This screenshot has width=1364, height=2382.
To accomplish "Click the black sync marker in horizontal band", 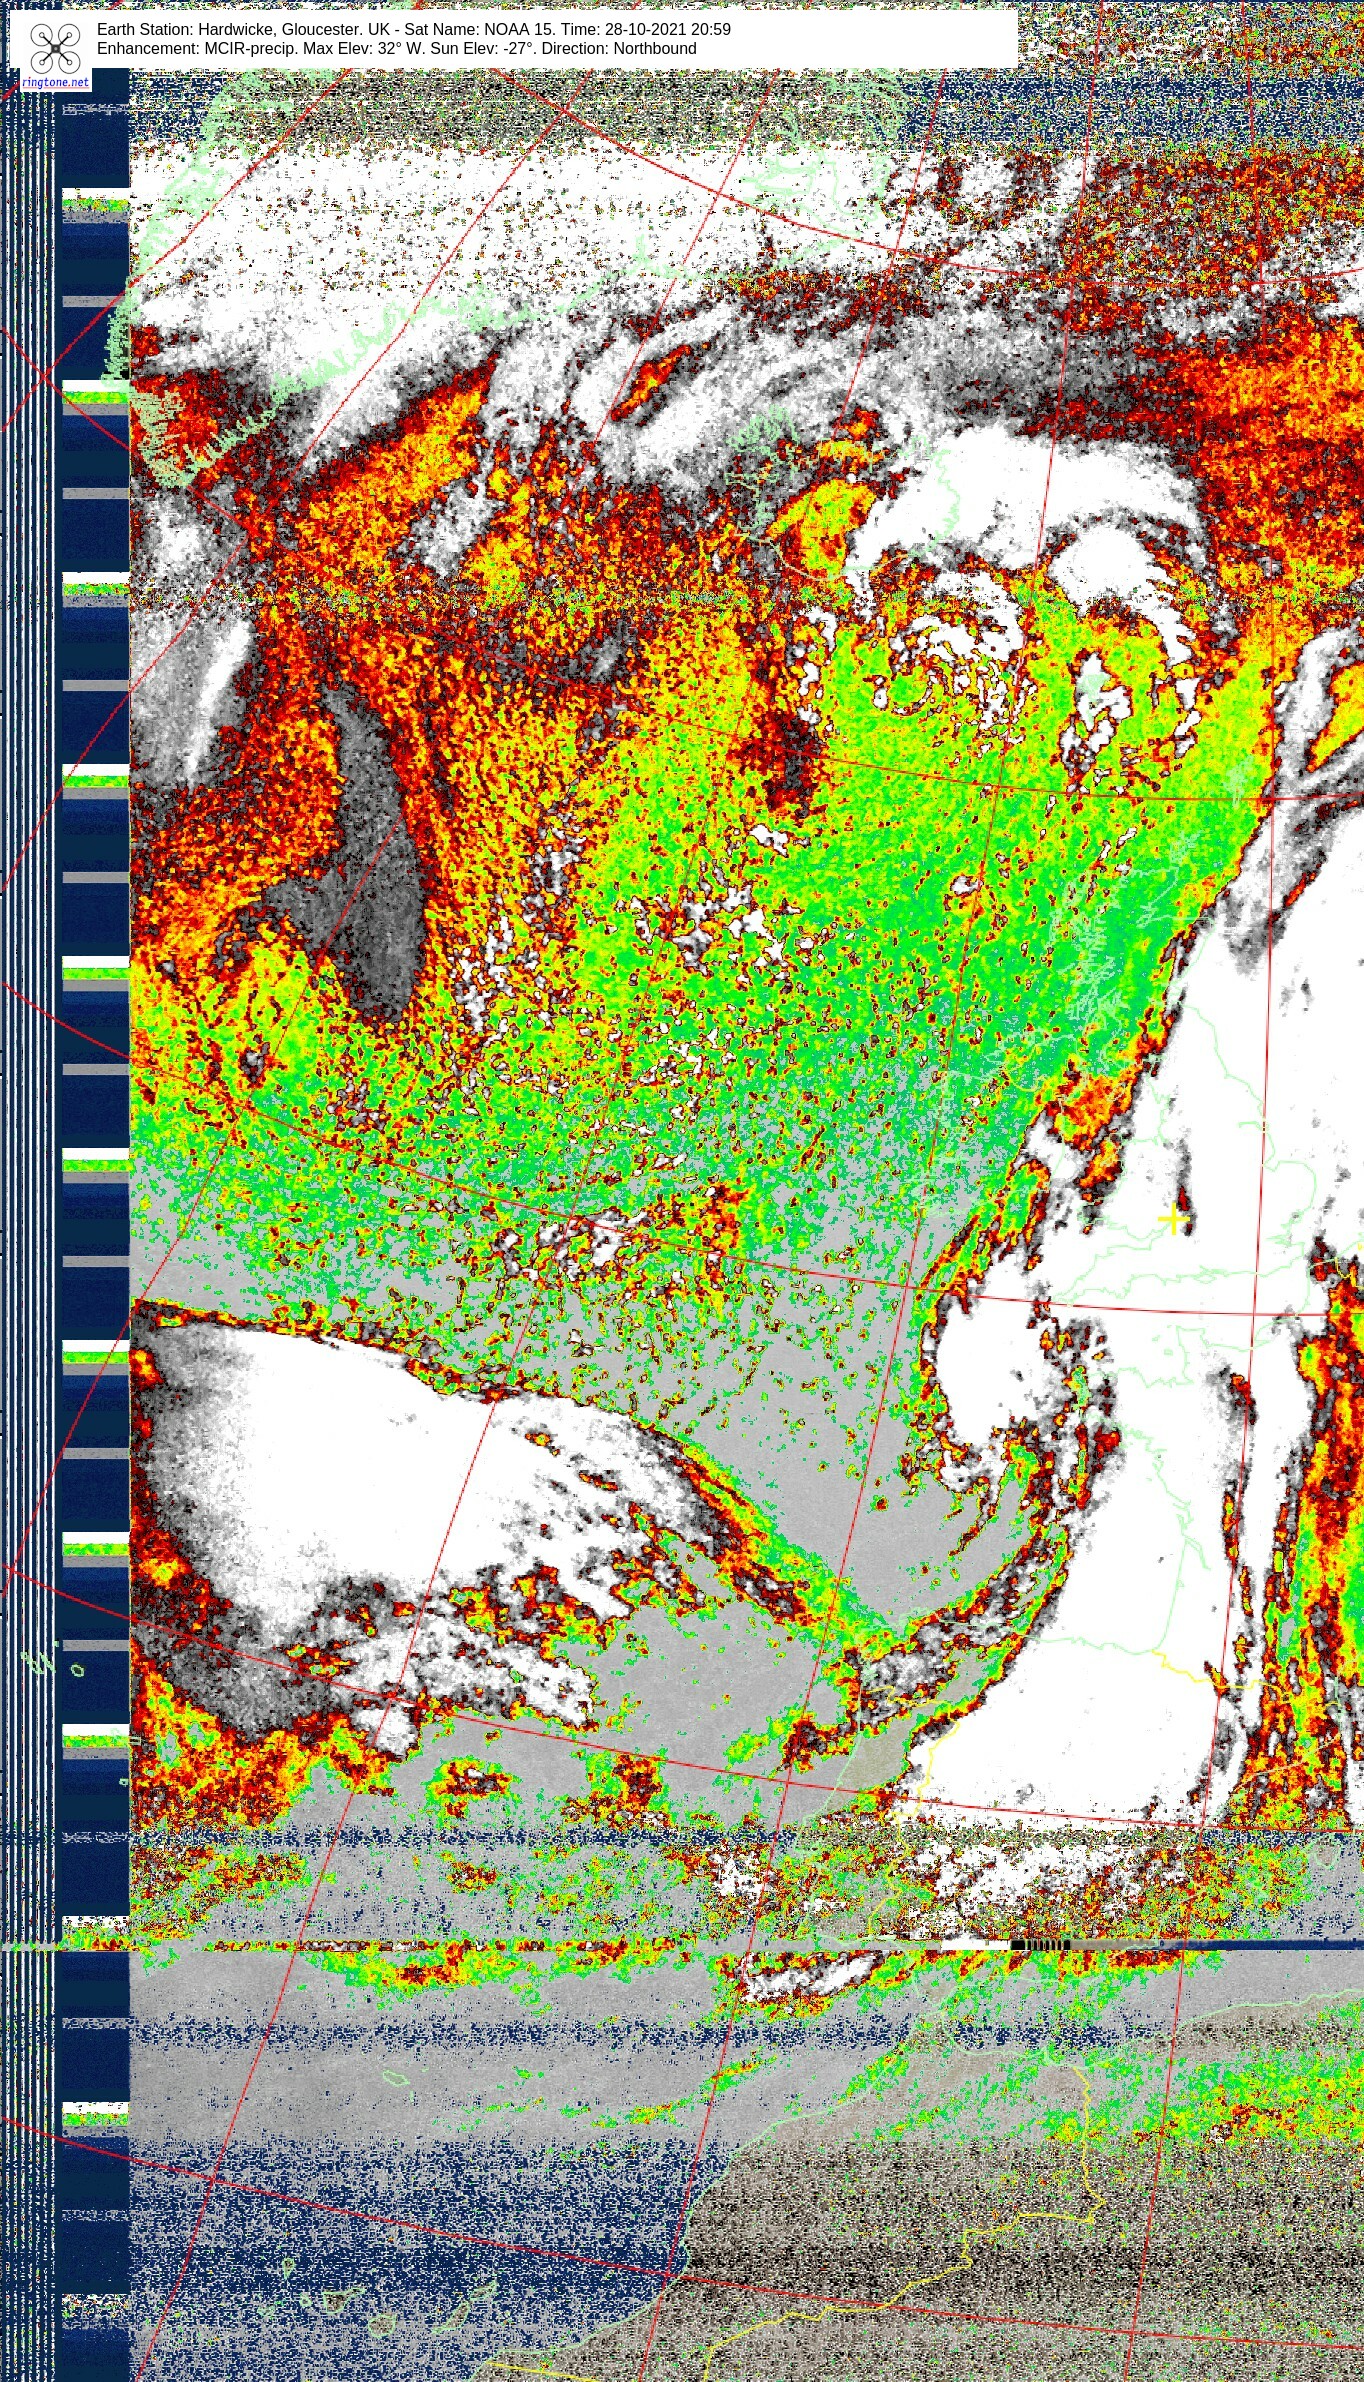I will [x=1040, y=1944].
